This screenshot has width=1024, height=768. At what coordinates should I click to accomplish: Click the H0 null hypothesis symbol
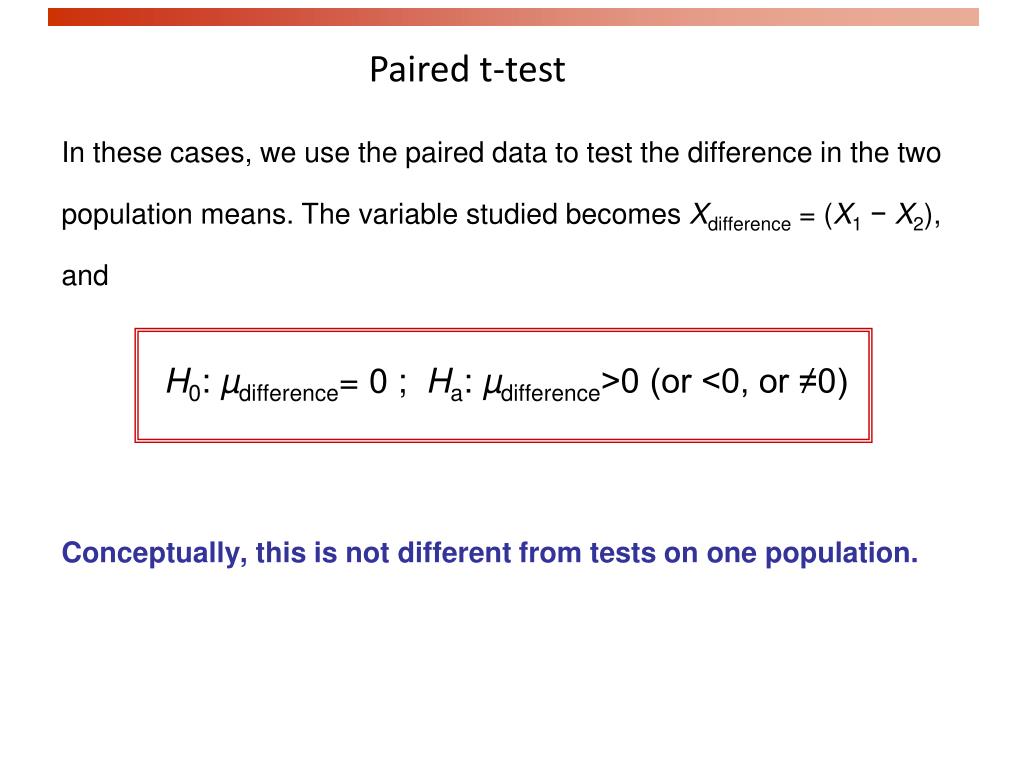coord(184,383)
